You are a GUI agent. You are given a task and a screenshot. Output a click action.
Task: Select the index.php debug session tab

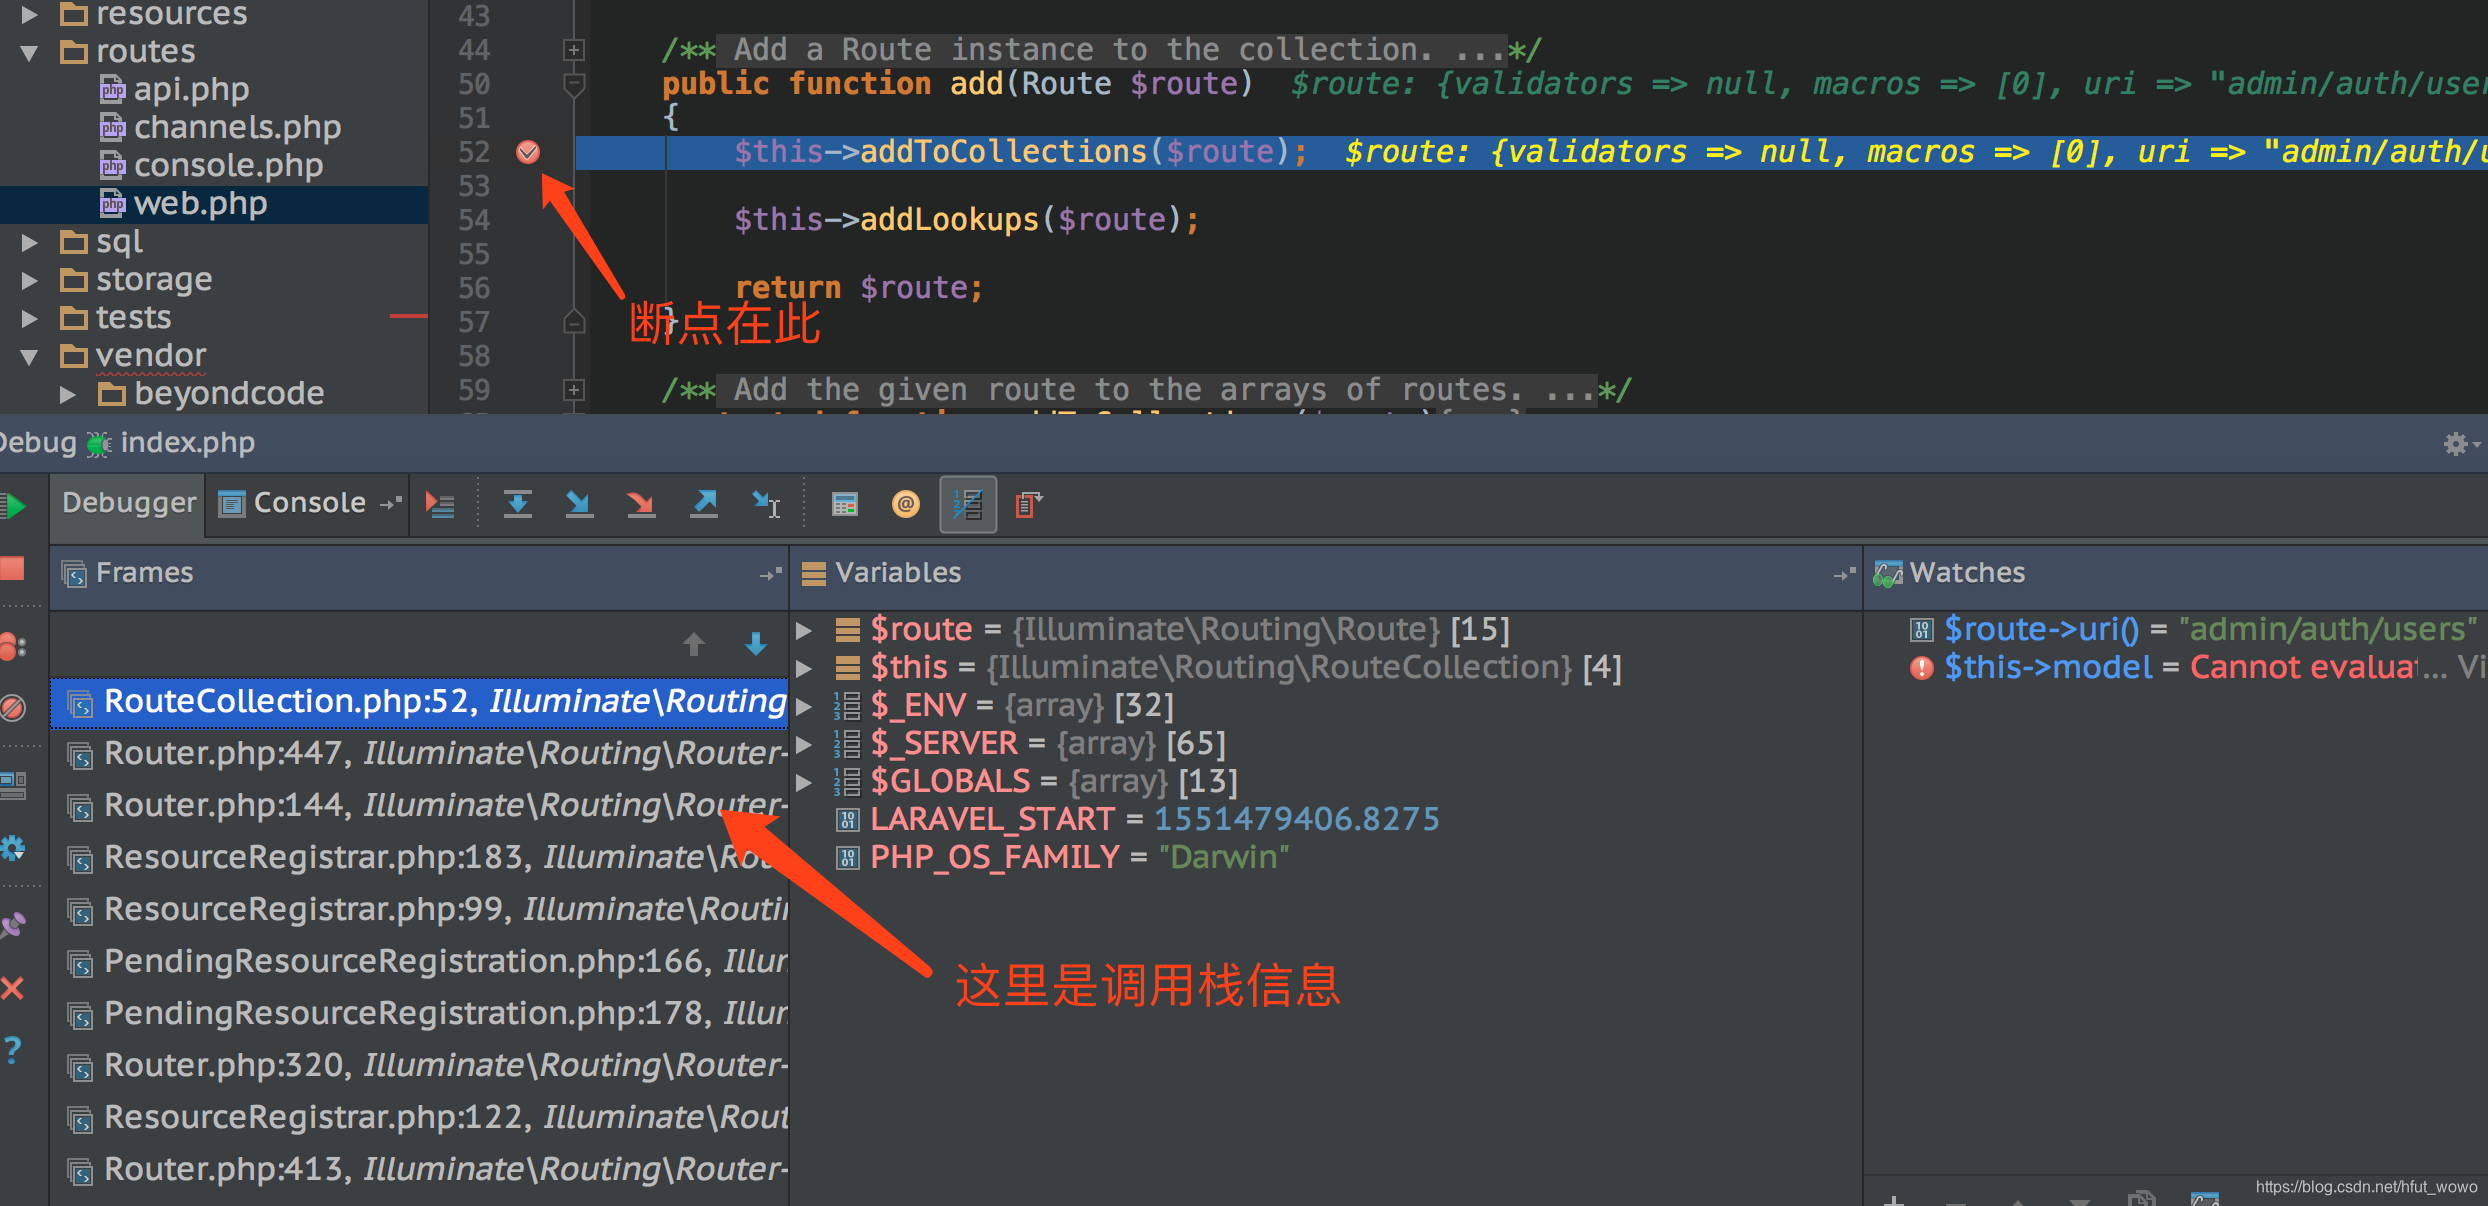tap(171, 443)
